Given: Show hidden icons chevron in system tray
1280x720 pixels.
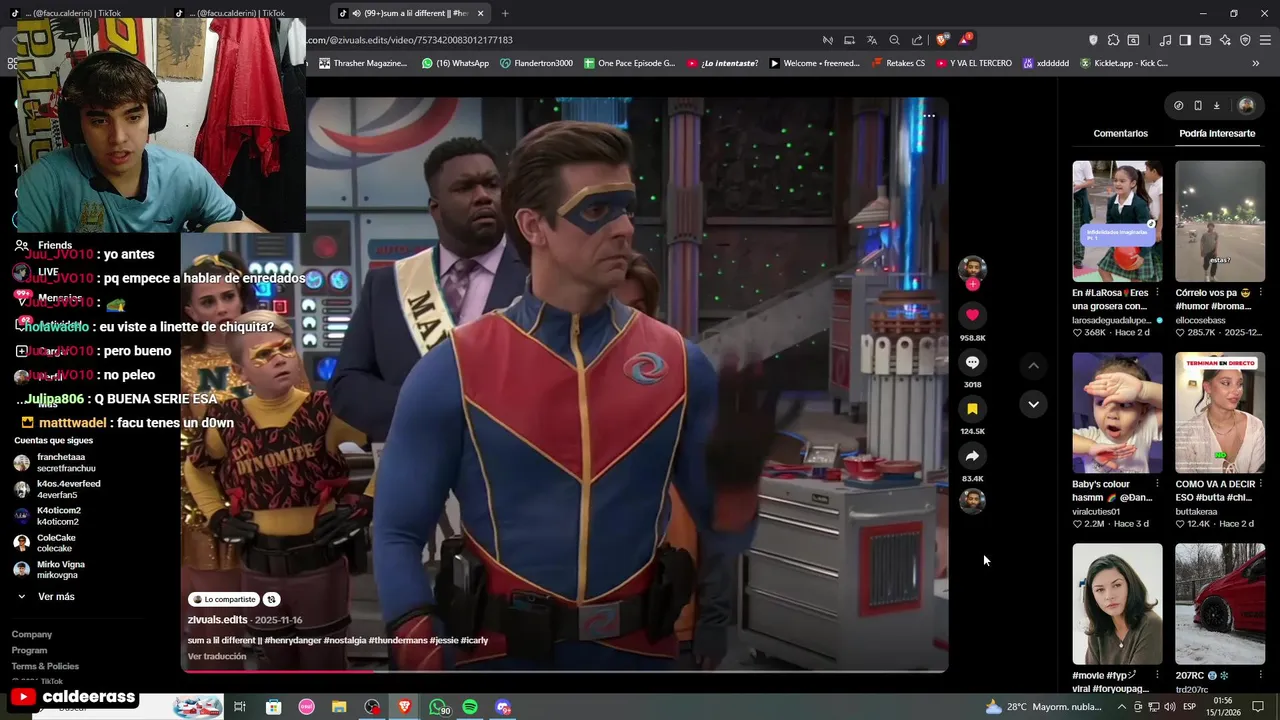Looking at the screenshot, I should [1121, 707].
